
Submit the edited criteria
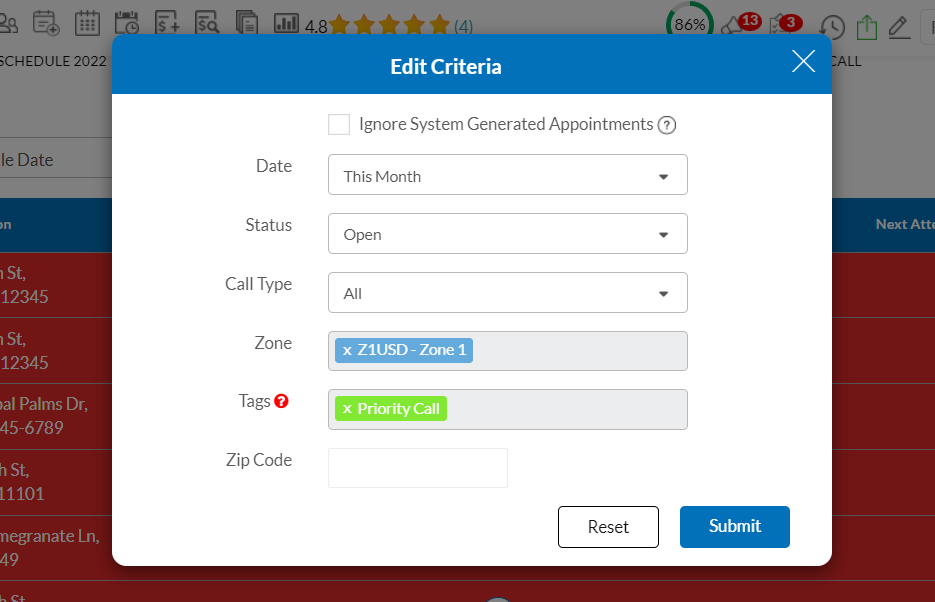pos(734,527)
